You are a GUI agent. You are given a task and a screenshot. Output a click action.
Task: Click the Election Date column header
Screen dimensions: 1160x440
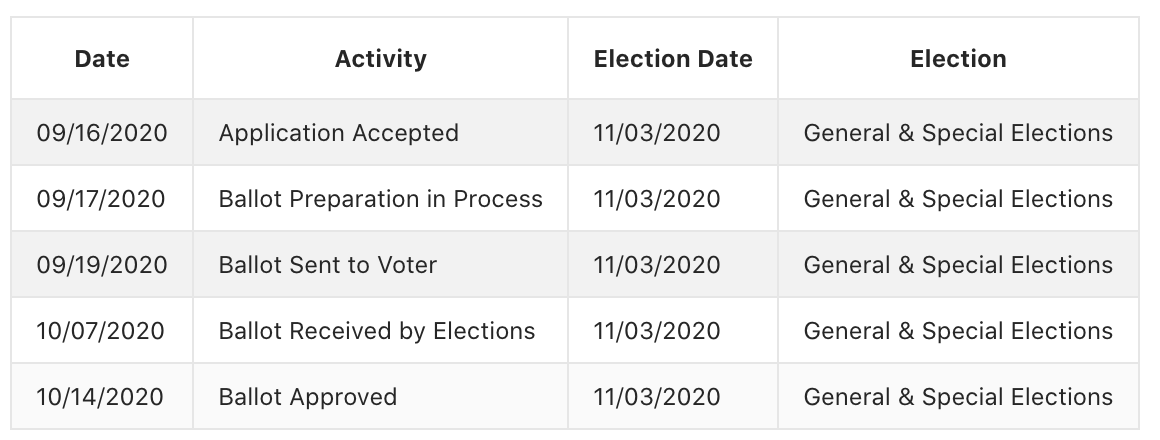(672, 58)
